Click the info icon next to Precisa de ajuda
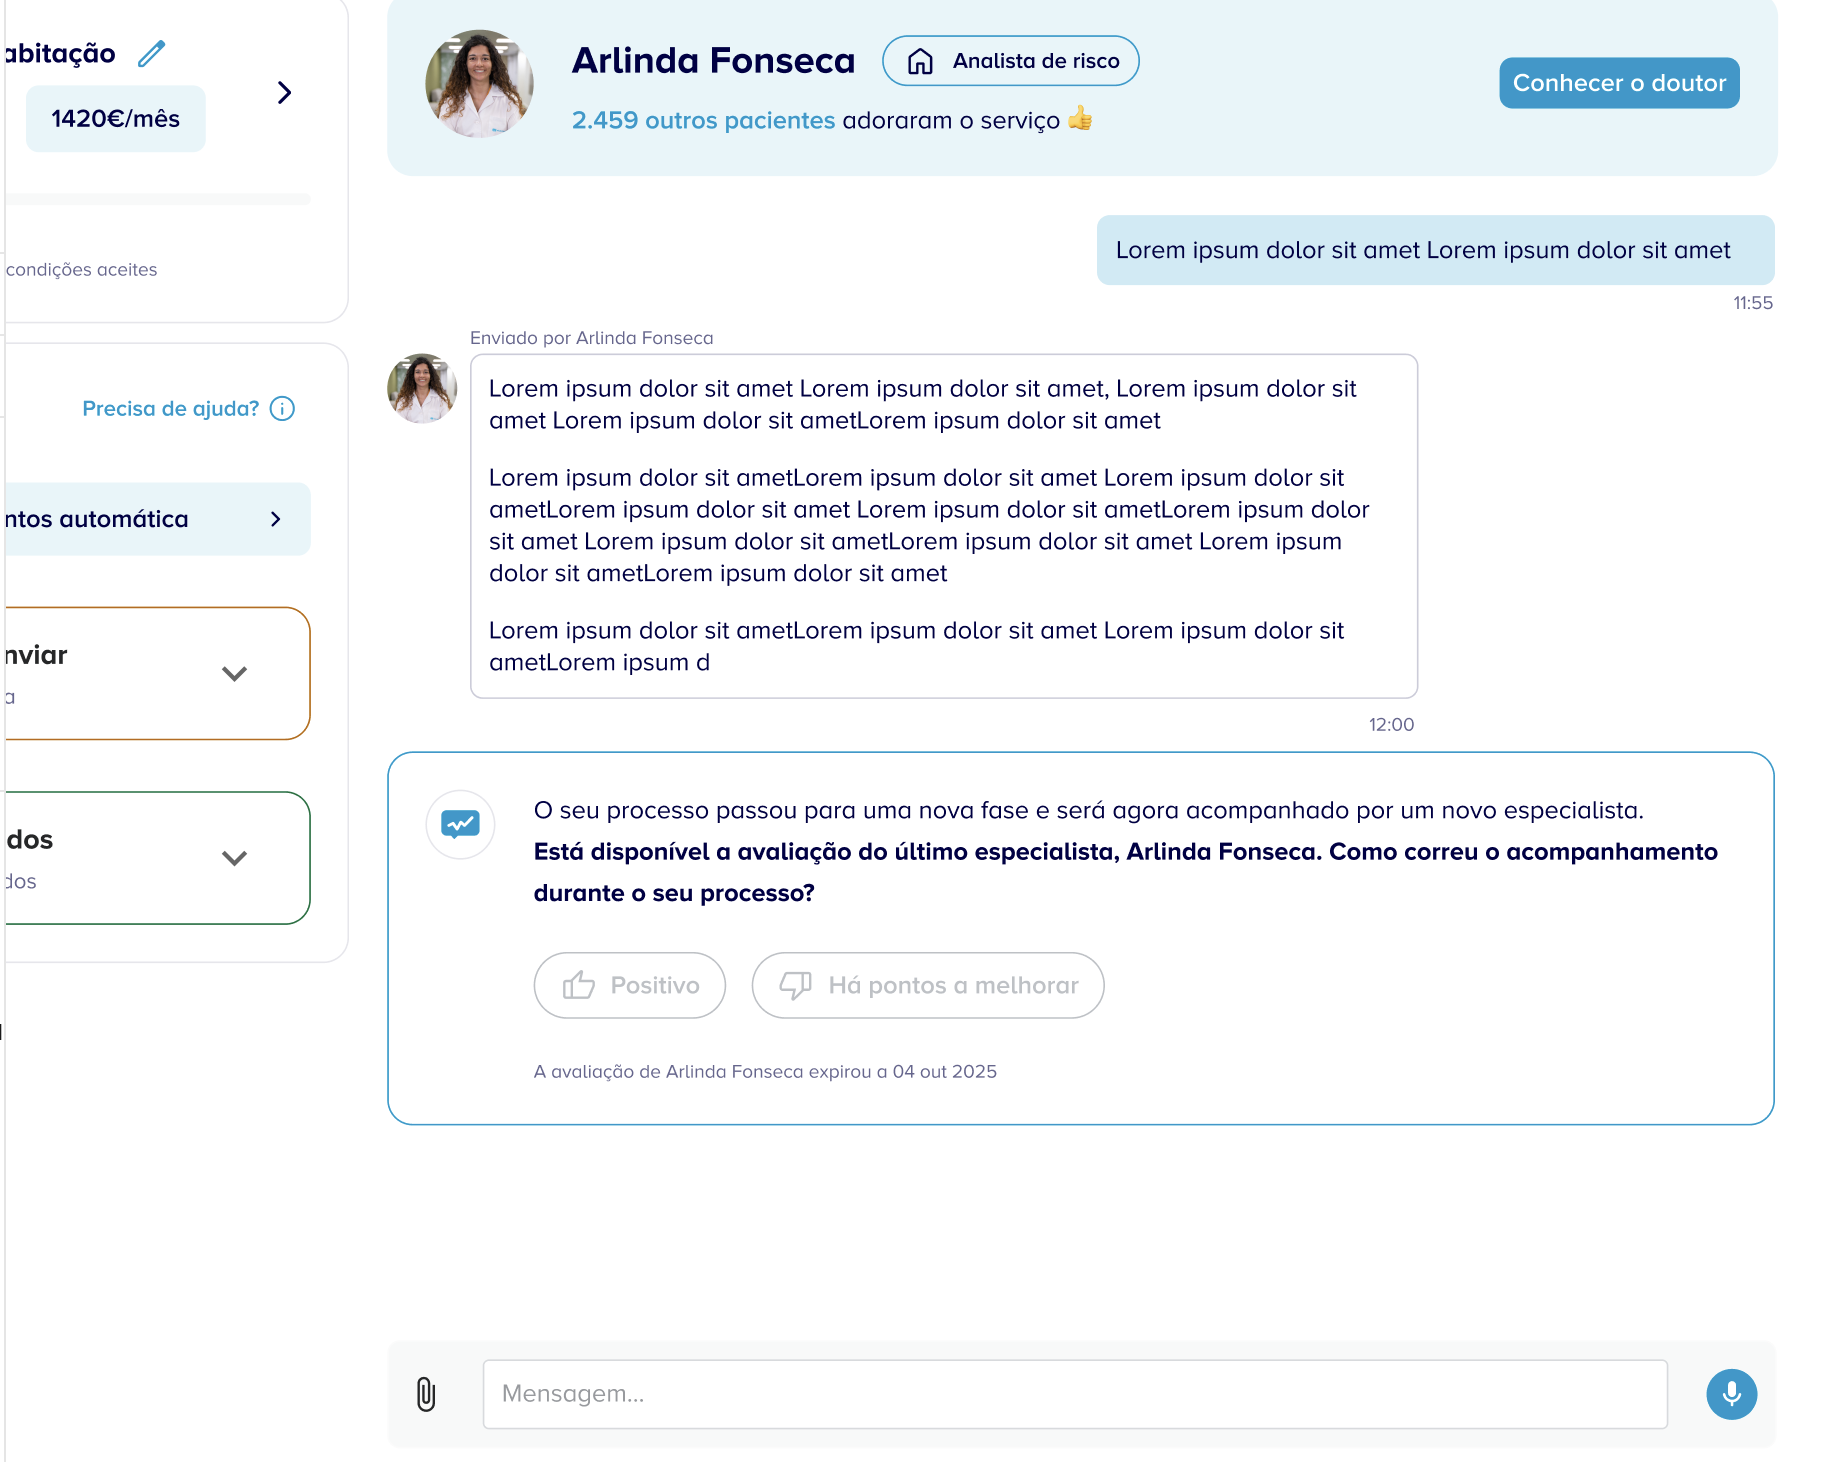 pyautogui.click(x=283, y=409)
